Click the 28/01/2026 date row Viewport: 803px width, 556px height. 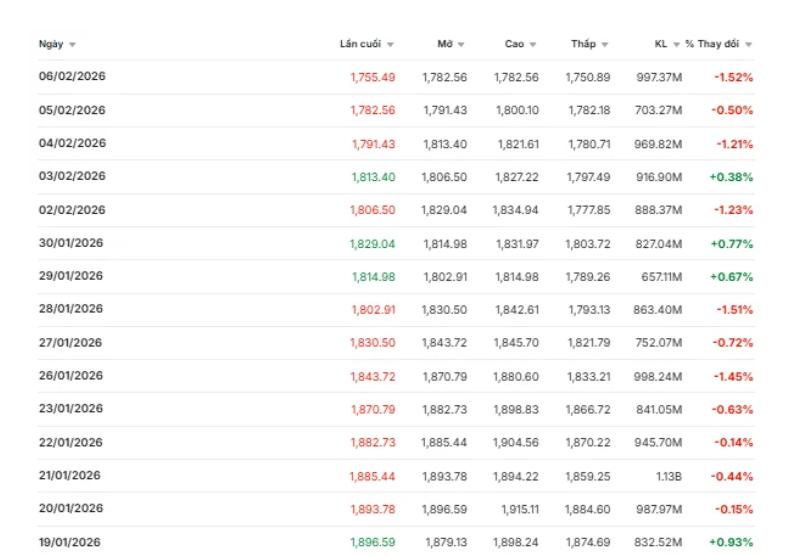click(71, 309)
